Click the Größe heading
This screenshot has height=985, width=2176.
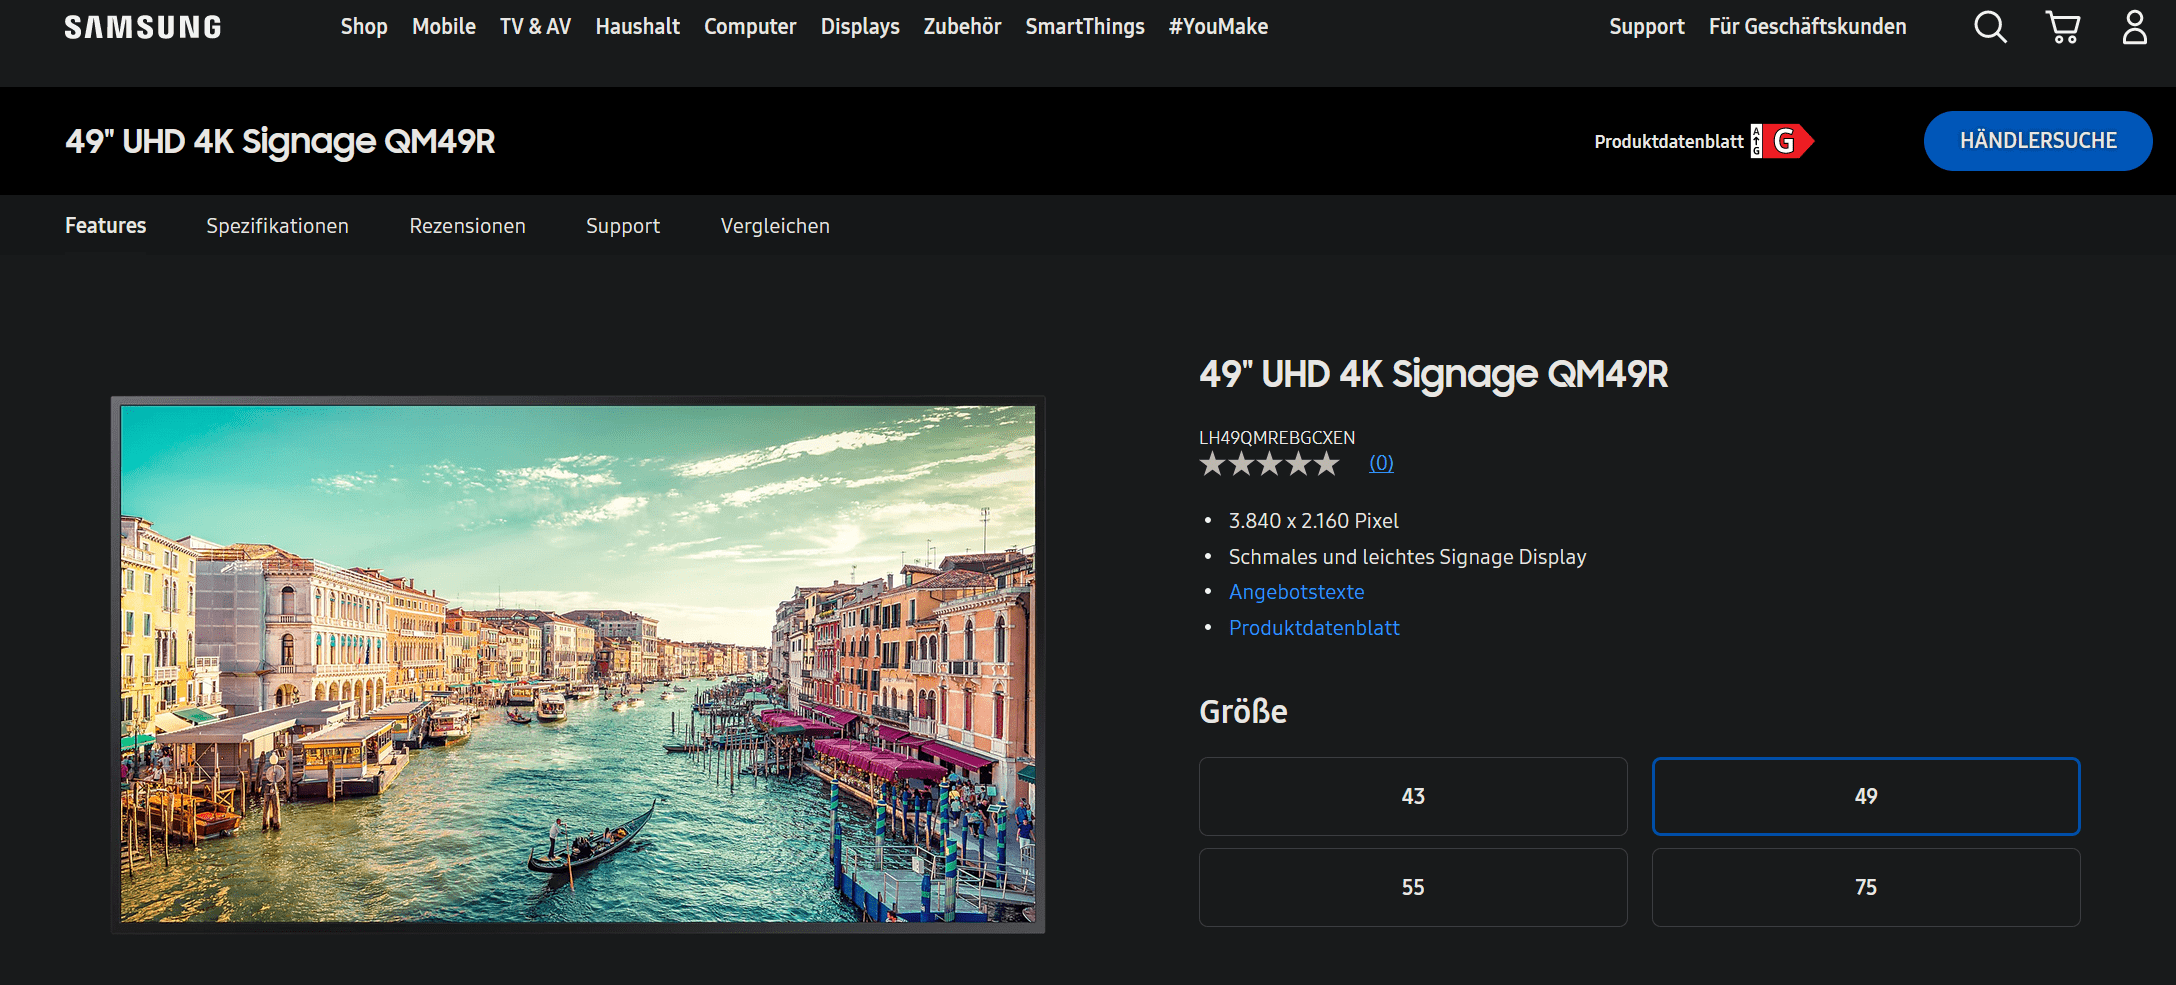pos(1243,711)
